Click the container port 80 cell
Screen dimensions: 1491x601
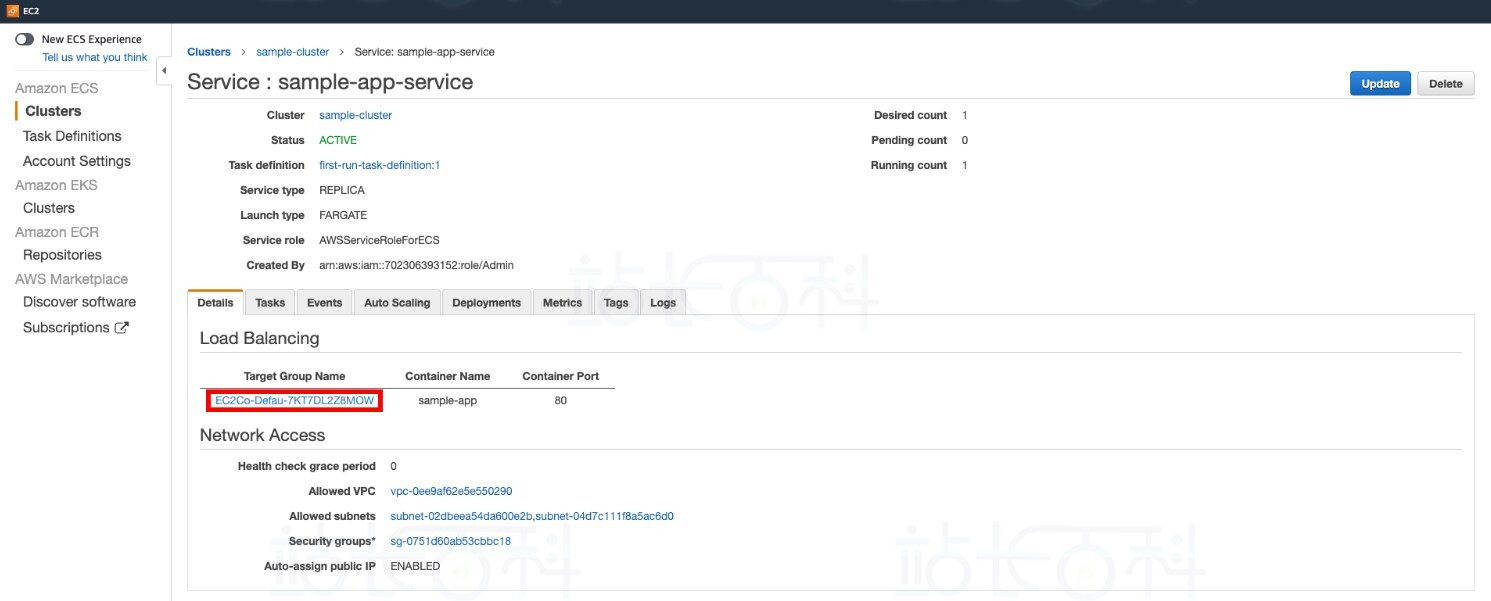[x=560, y=401]
